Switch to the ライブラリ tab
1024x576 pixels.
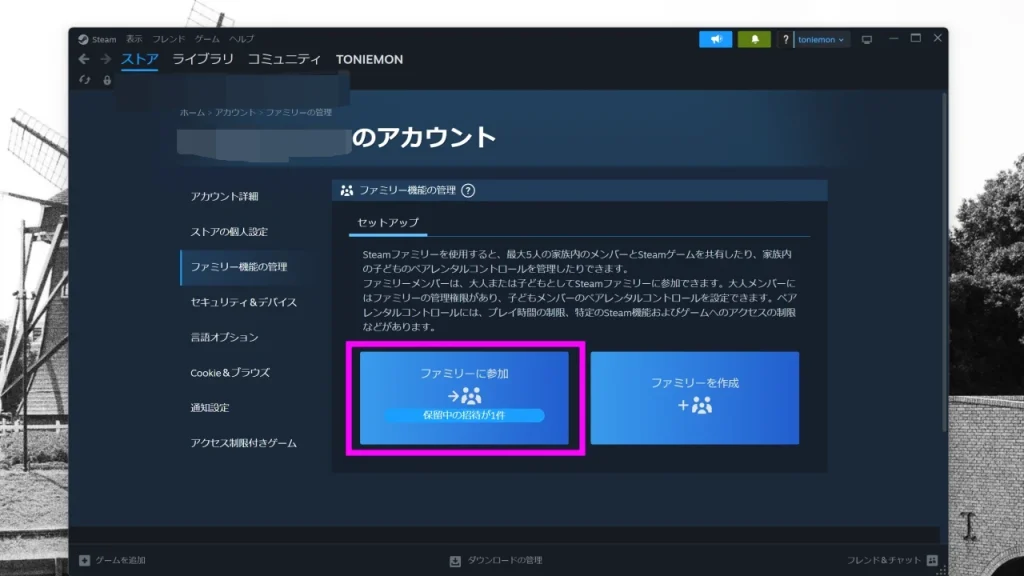point(202,59)
